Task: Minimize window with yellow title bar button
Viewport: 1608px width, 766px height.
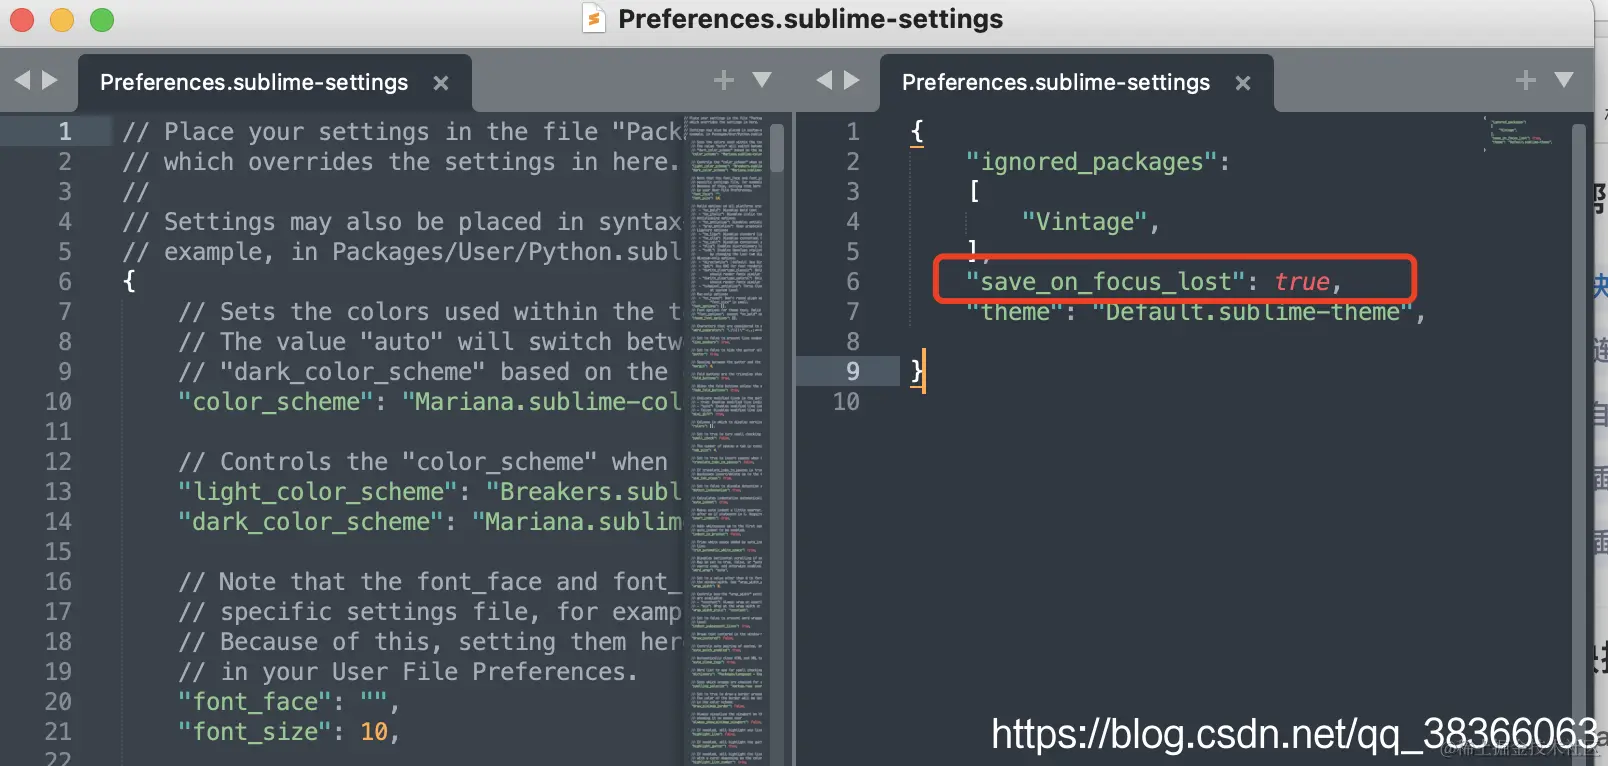Action: click(62, 19)
